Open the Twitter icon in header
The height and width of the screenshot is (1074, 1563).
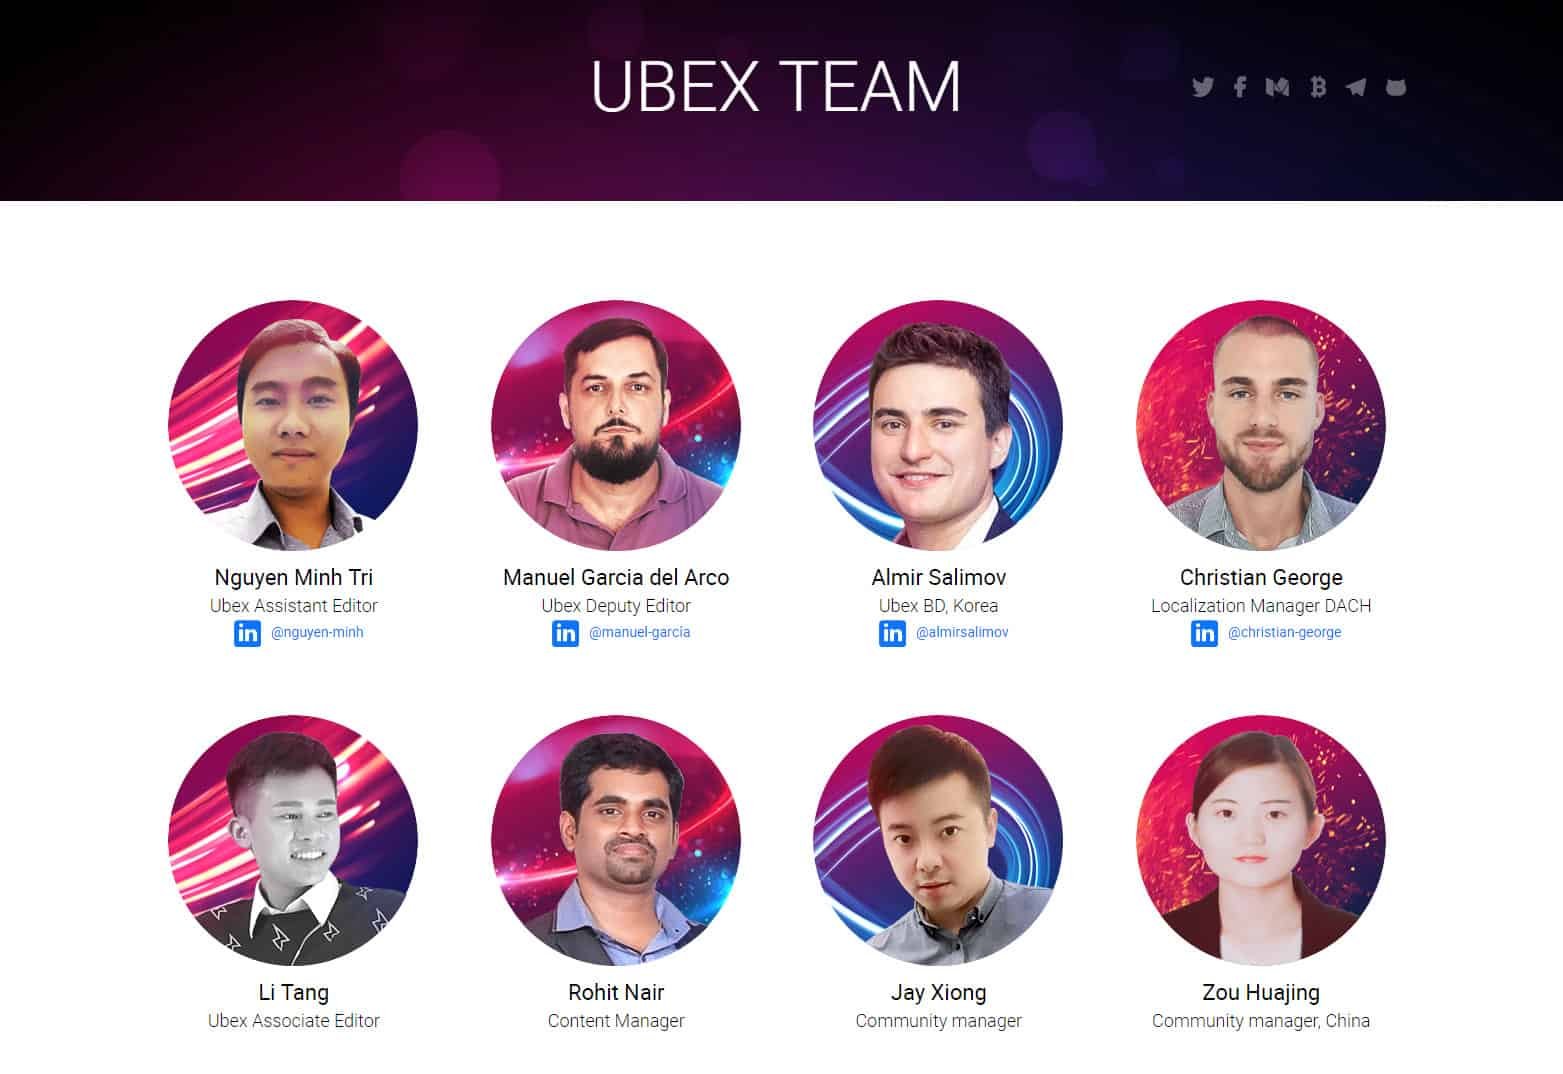pyautogui.click(x=1202, y=87)
